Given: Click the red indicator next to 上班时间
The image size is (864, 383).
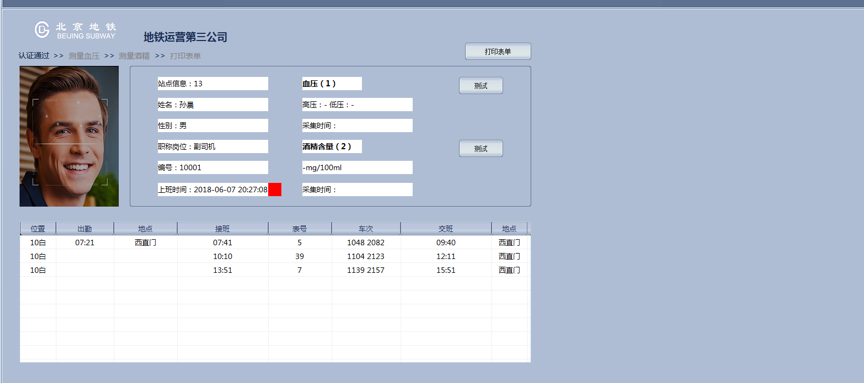Looking at the screenshot, I should [x=275, y=190].
